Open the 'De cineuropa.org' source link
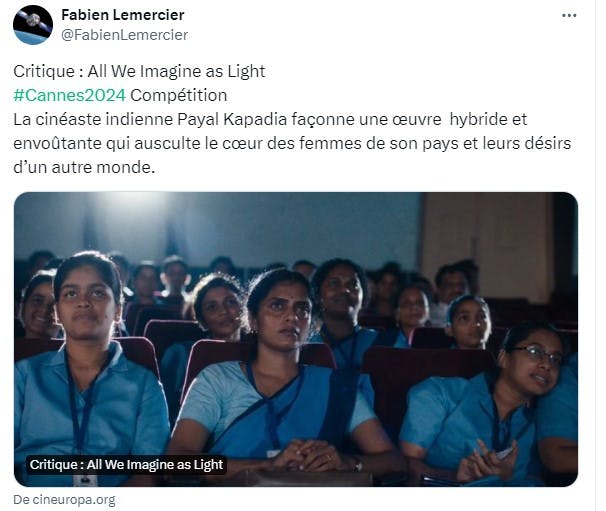Image resolution: width=606 pixels, height=511 pixels. (65, 500)
